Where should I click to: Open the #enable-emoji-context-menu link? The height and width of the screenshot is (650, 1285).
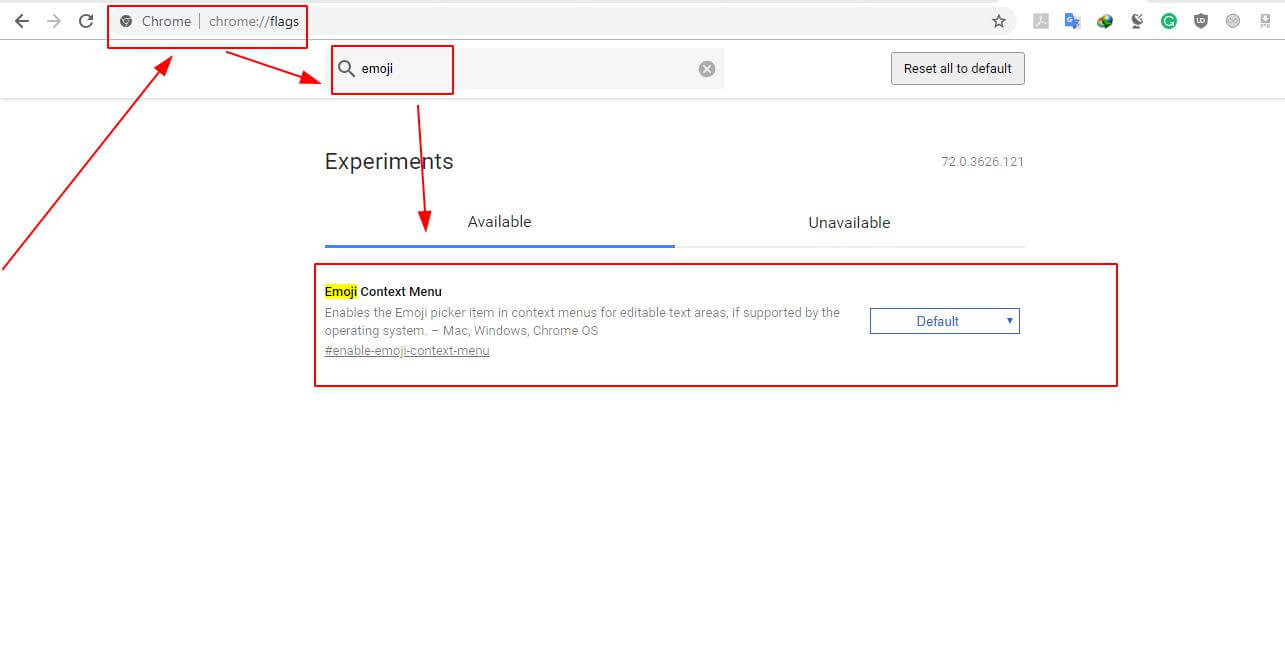(x=407, y=351)
